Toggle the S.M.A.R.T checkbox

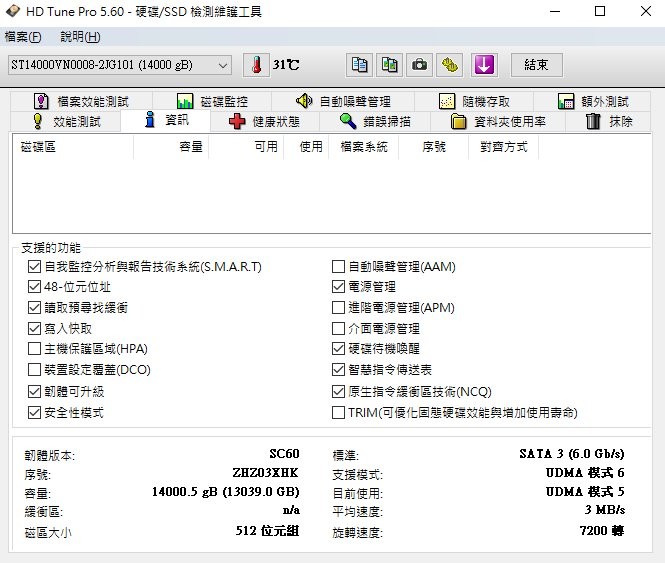36,267
